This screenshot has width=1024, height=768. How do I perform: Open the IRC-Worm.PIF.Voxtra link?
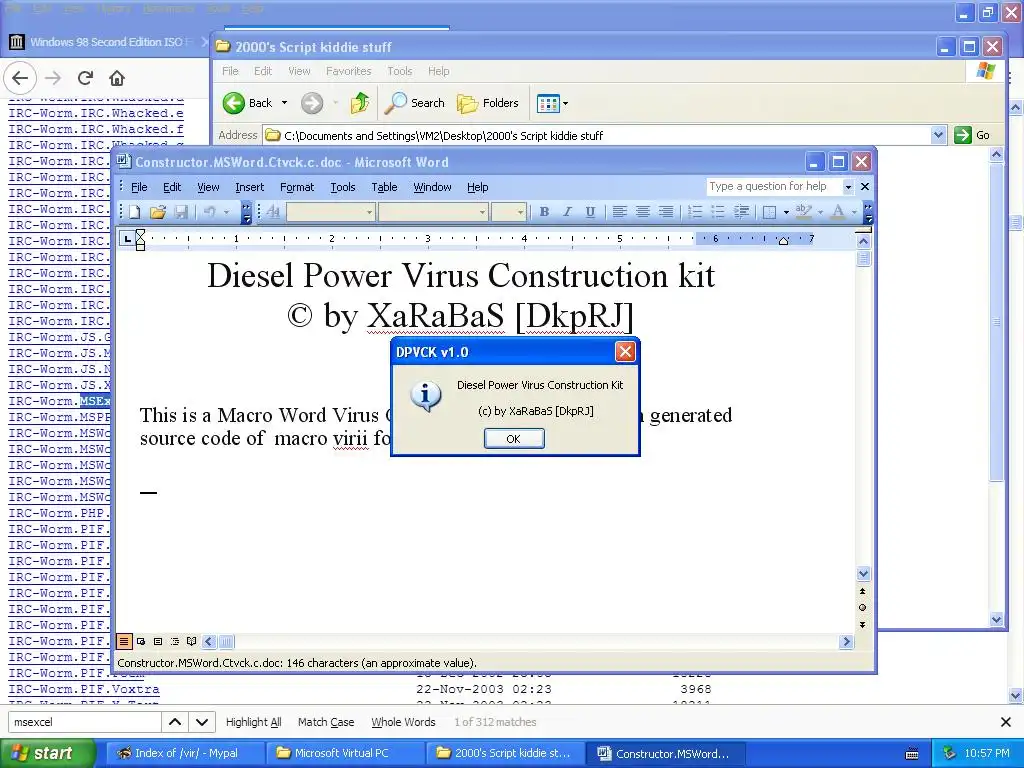click(x=84, y=689)
